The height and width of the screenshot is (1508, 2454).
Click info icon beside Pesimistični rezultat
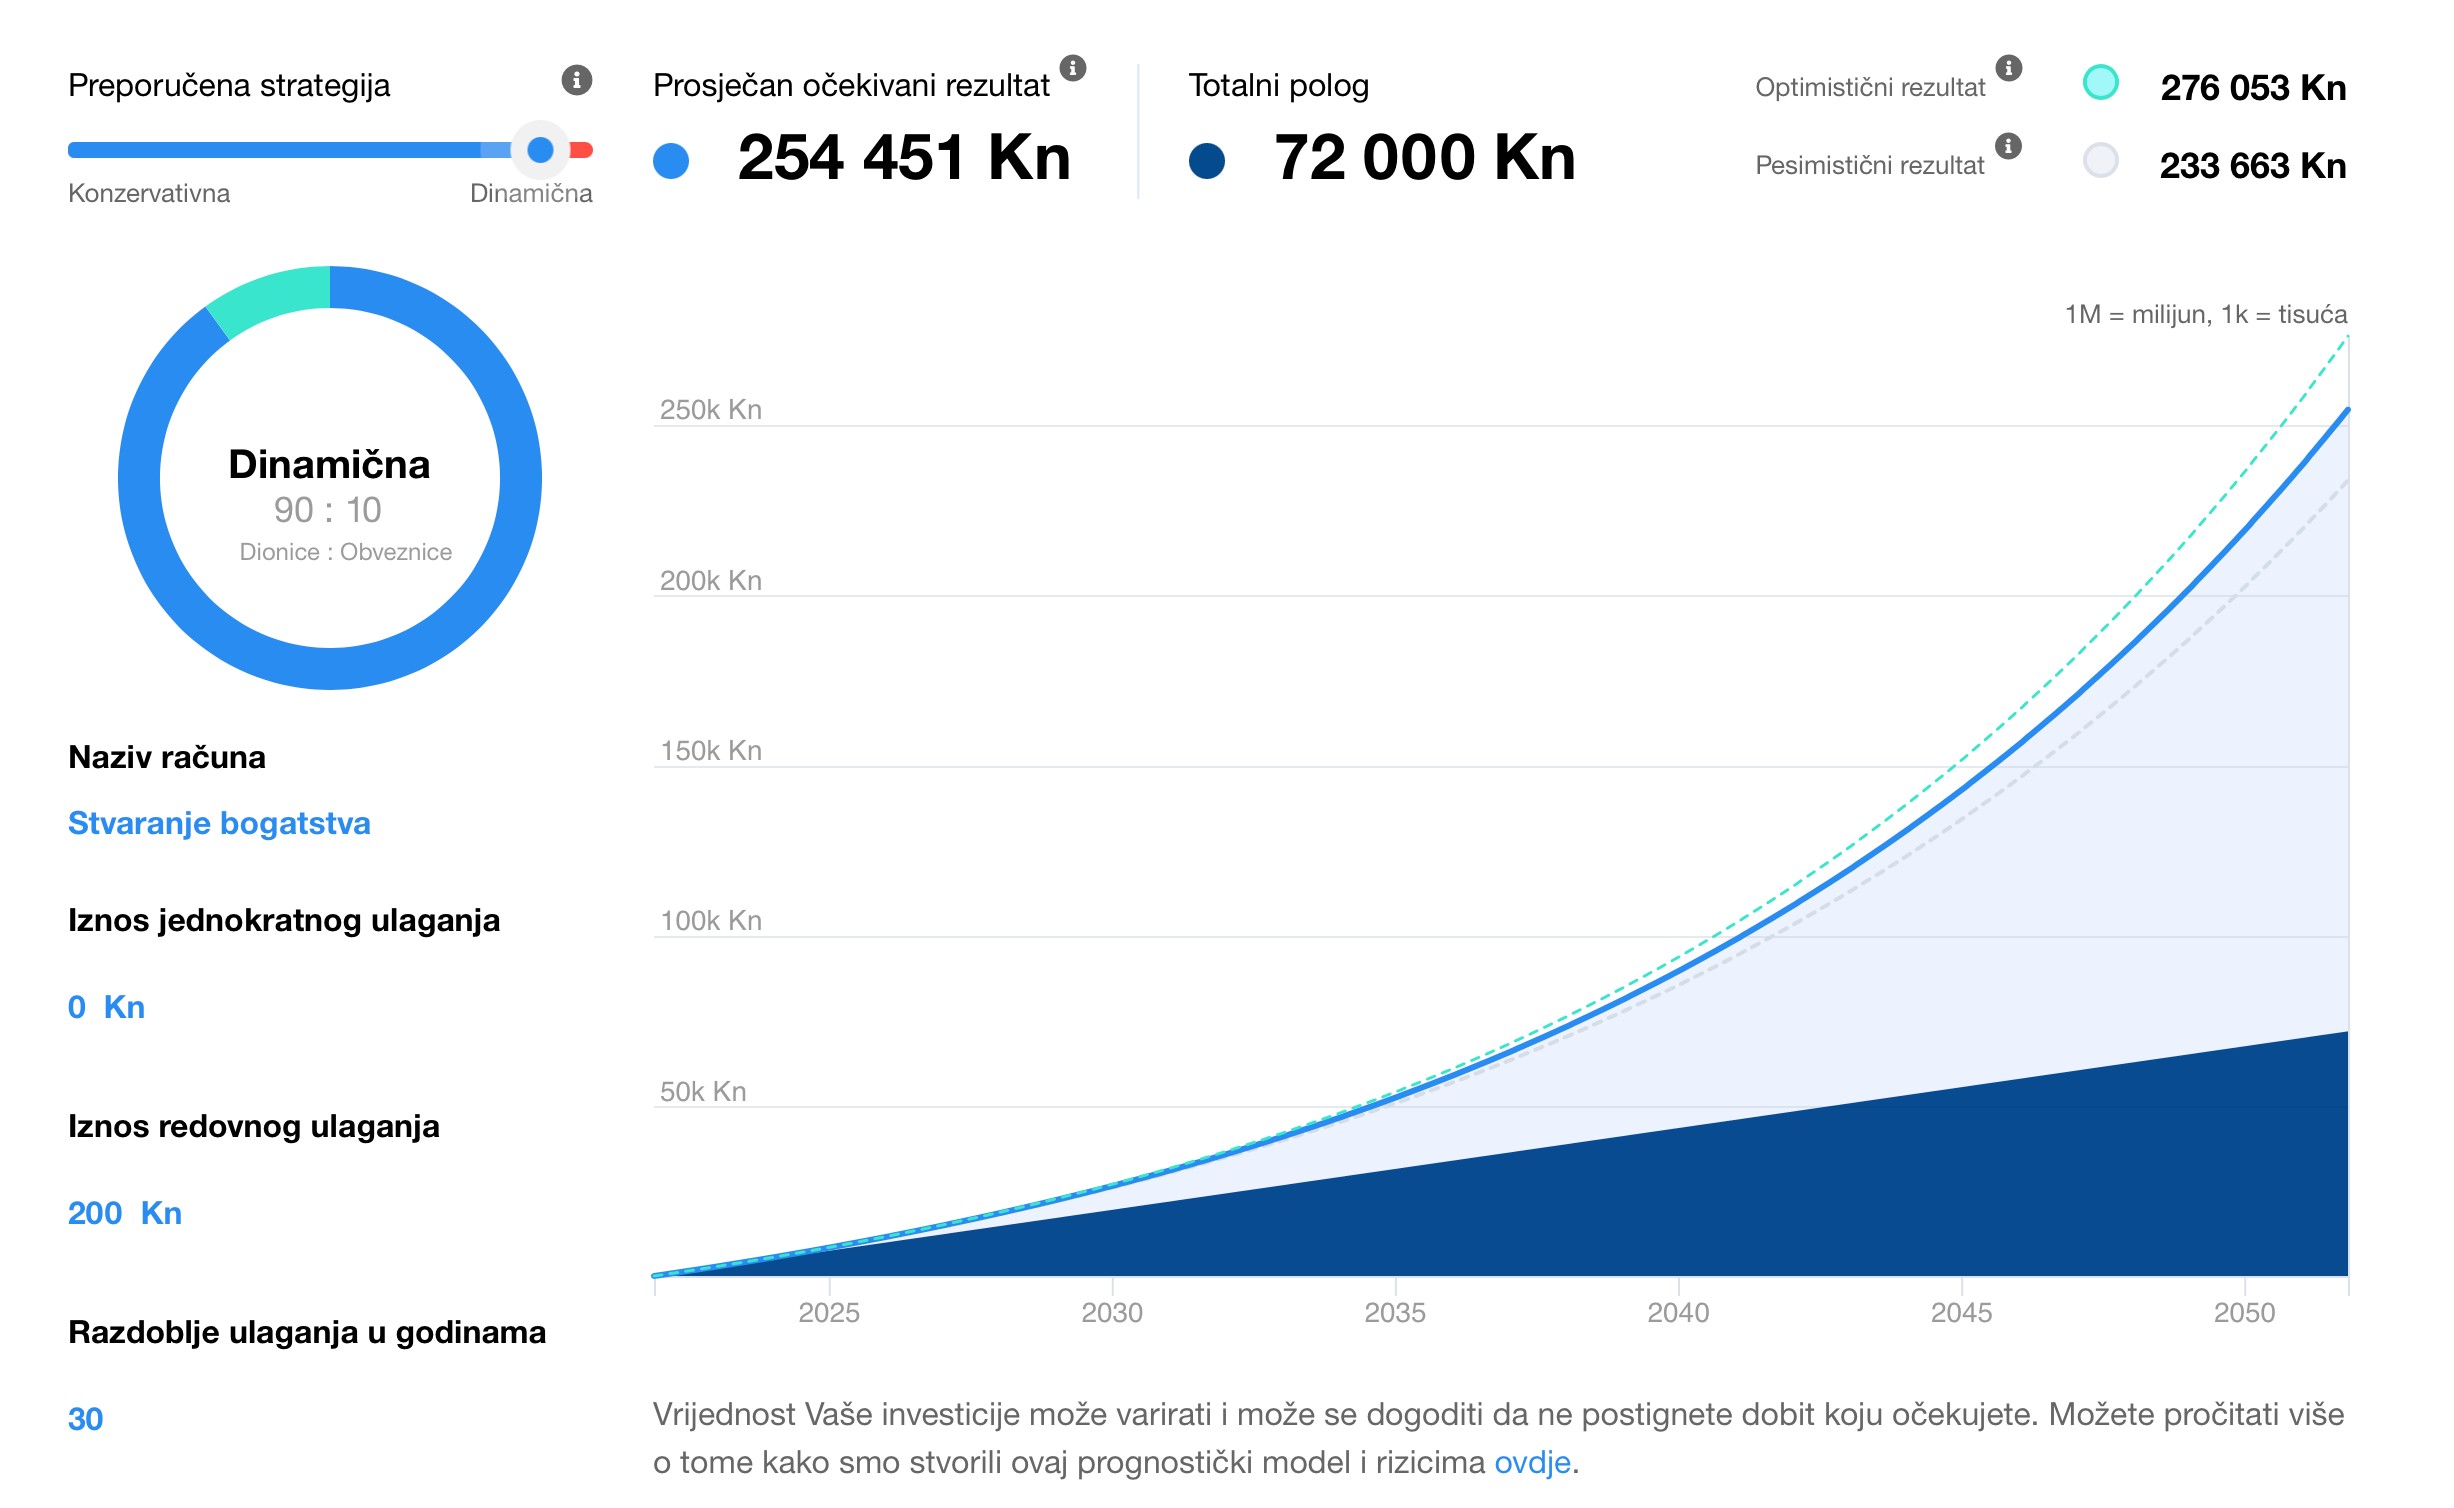coord(2009,146)
